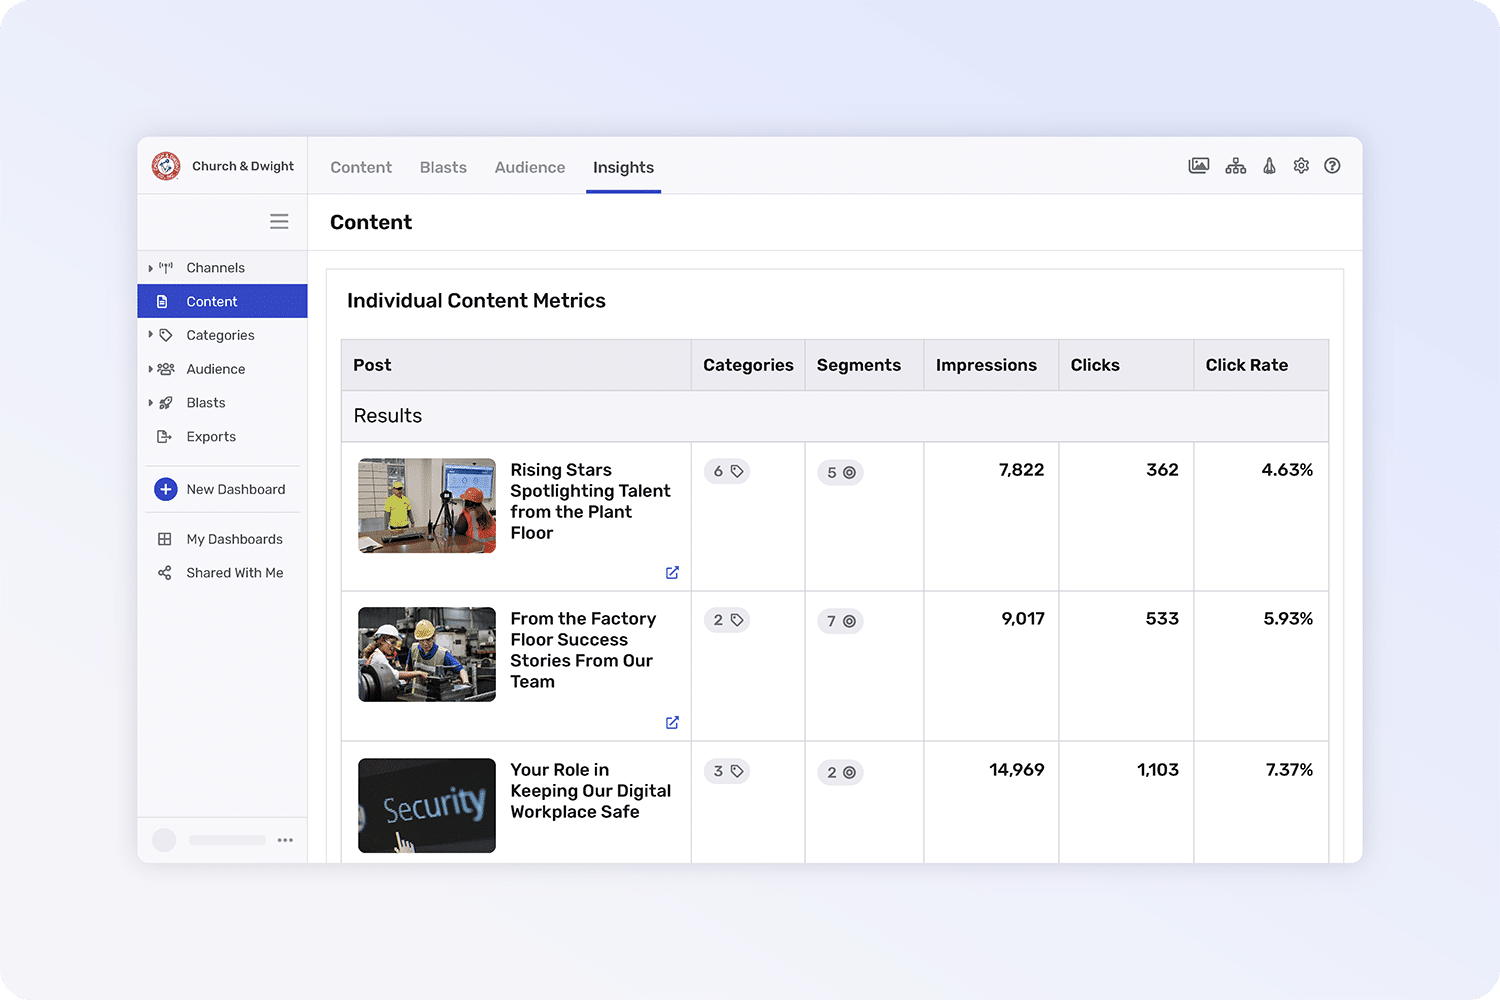Click the 3 categories tag badge
1500x1000 pixels.
coord(727,771)
